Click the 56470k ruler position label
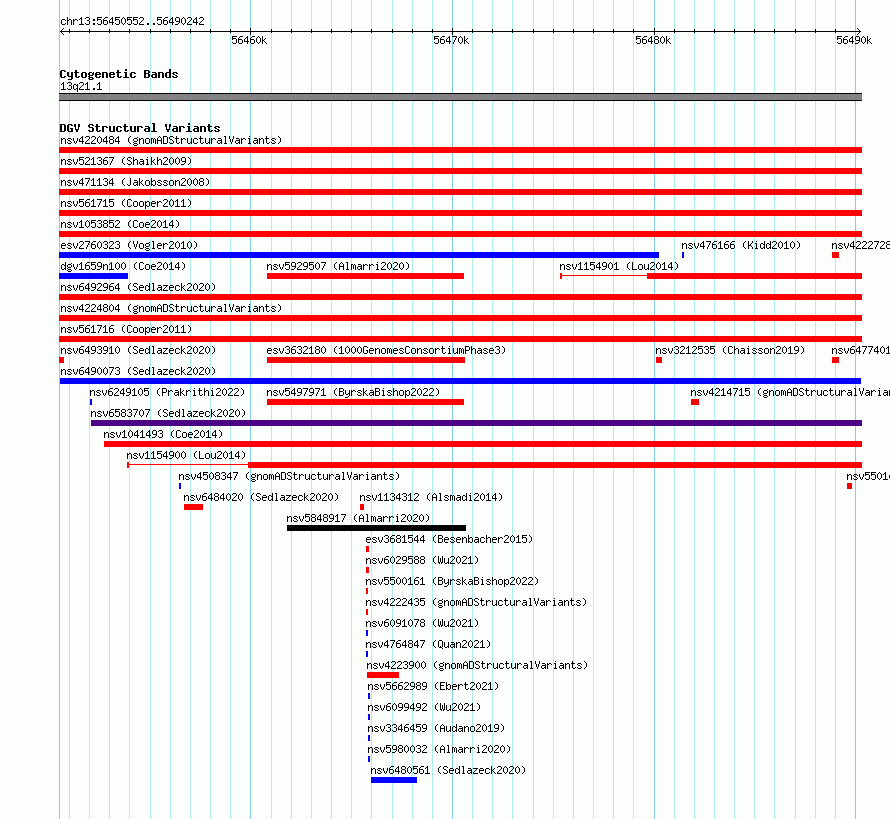Viewport: 890px width, 819px height. click(451, 40)
